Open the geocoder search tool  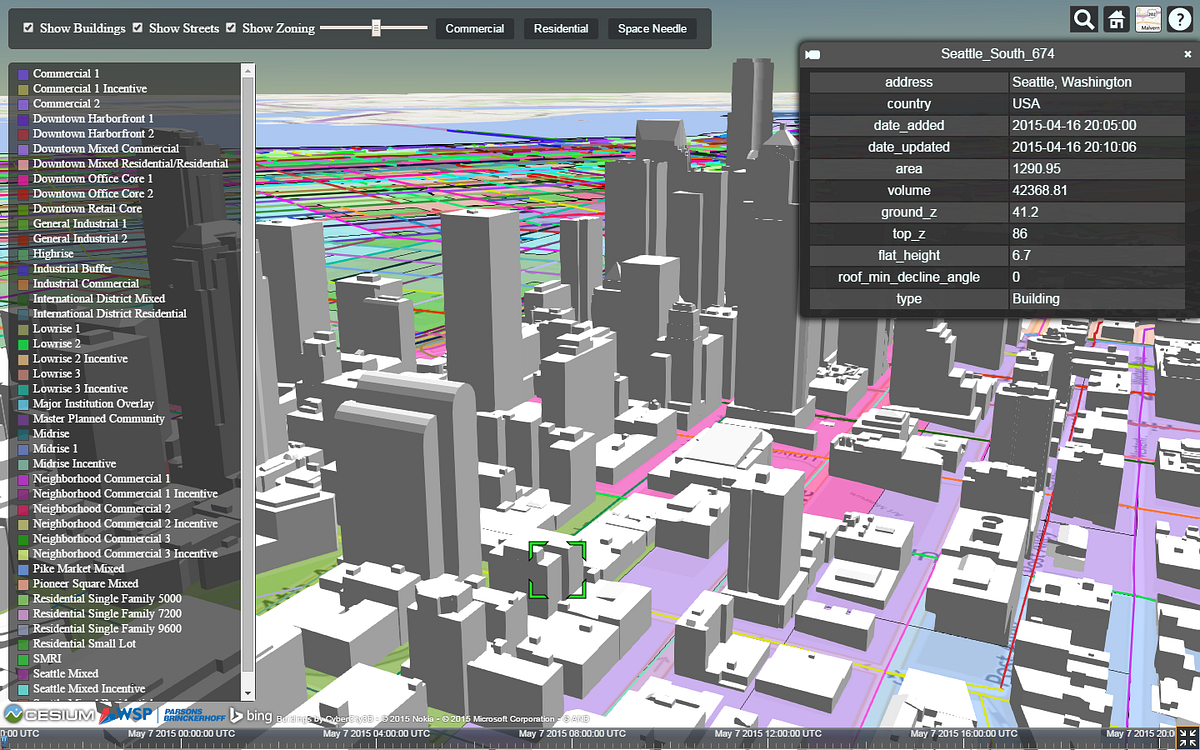(x=1082, y=19)
